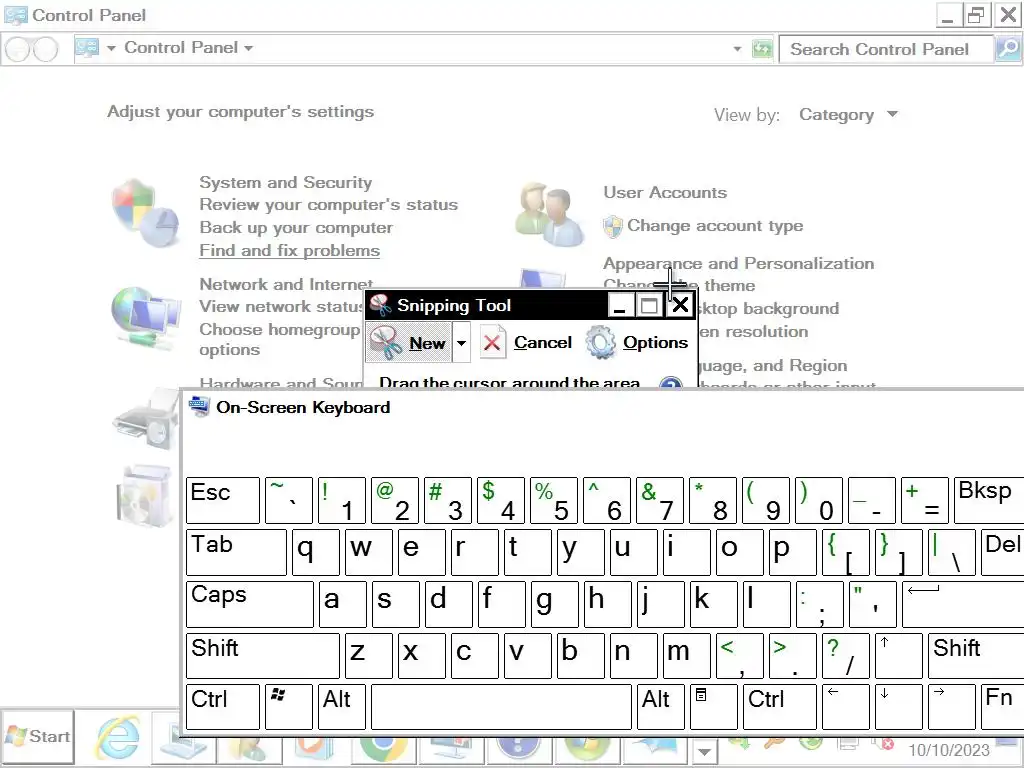Image resolution: width=1024 pixels, height=768 pixels.
Task: Click the Bksp key on keyboard
Action: tap(989, 500)
